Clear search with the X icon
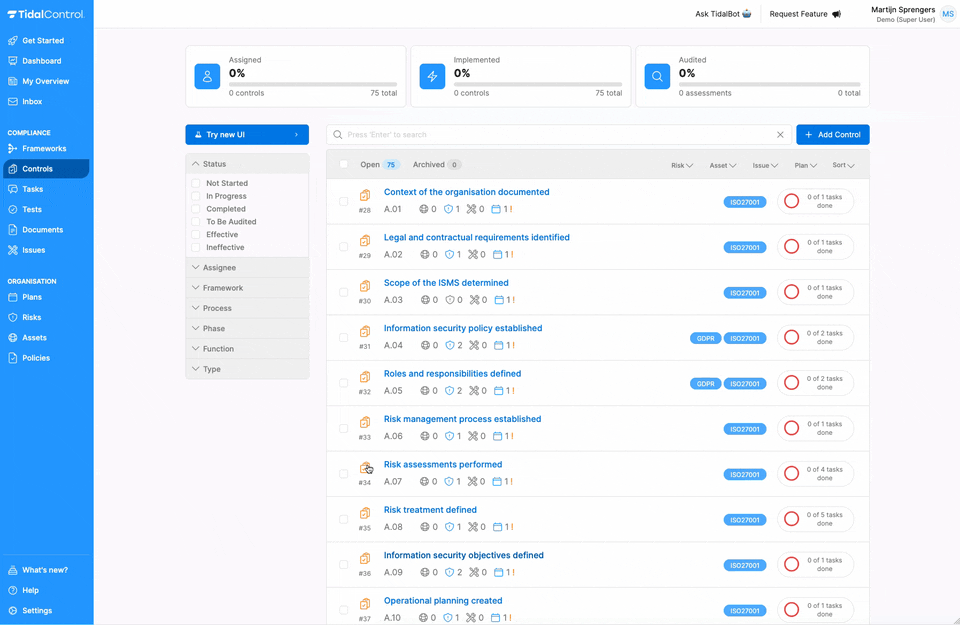The height and width of the screenshot is (625, 960). [780, 135]
